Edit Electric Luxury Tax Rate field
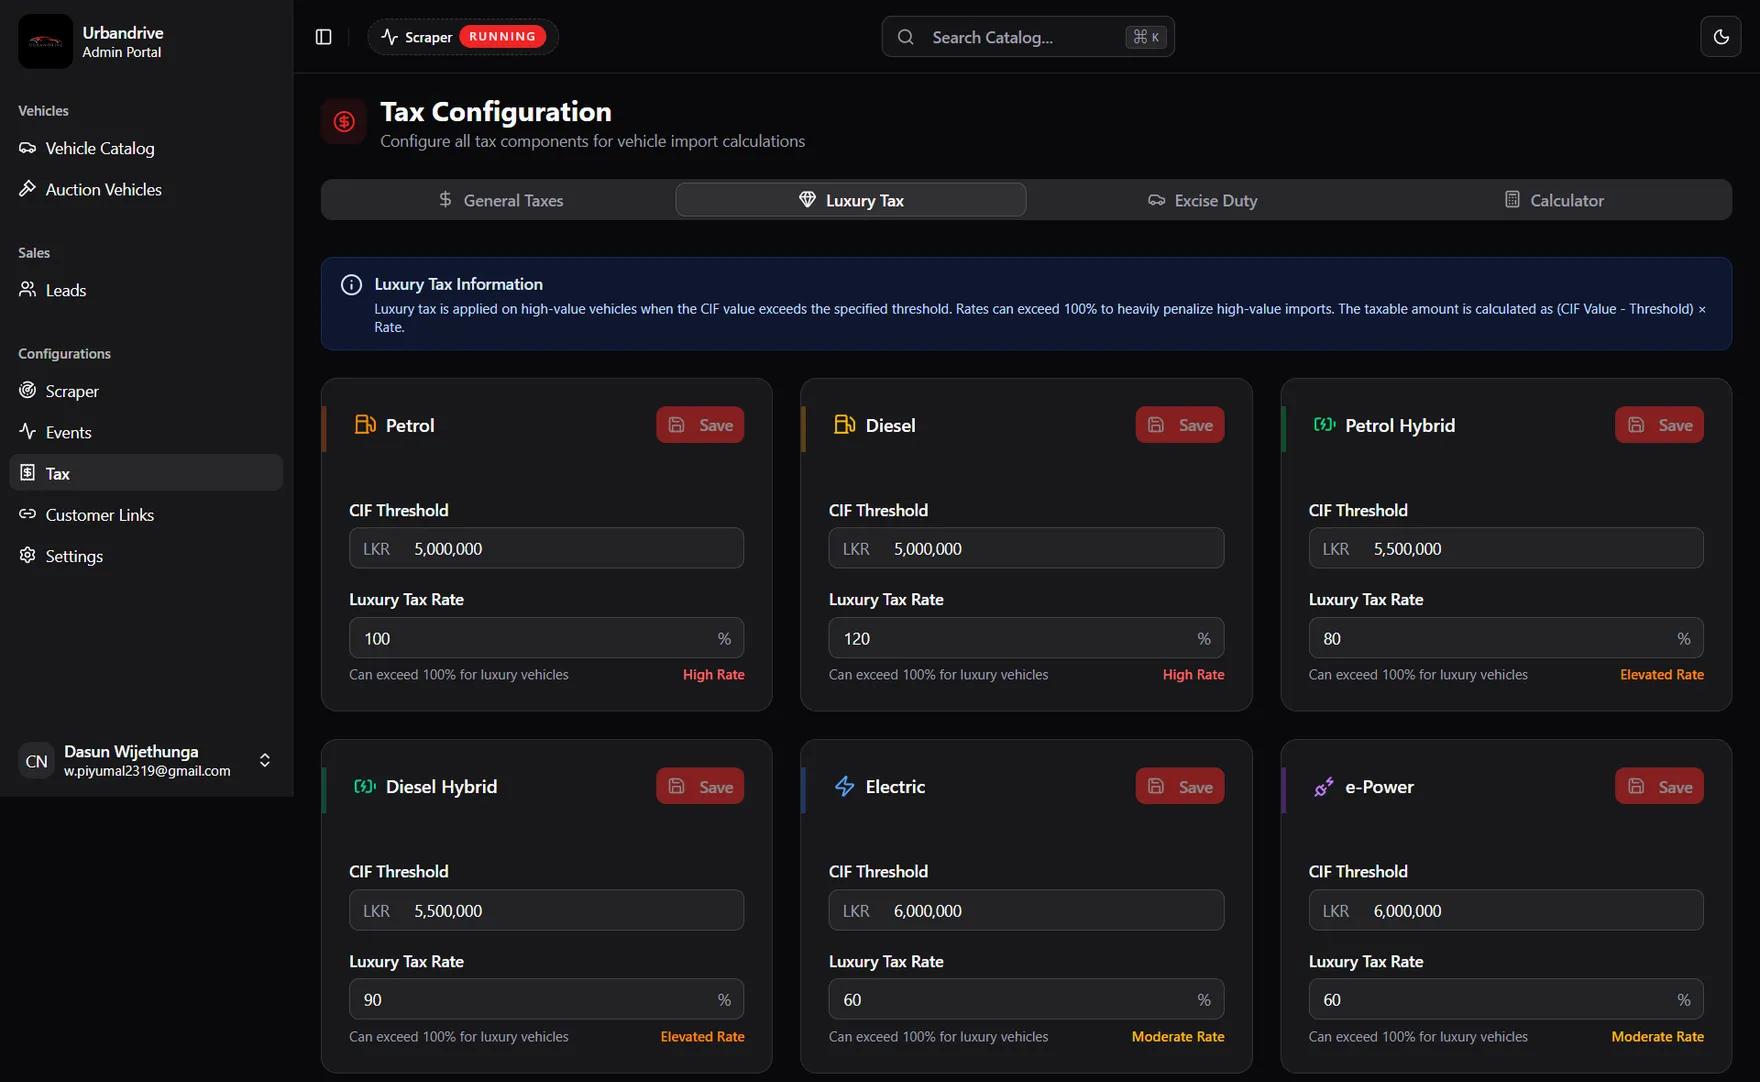 (x=1026, y=999)
